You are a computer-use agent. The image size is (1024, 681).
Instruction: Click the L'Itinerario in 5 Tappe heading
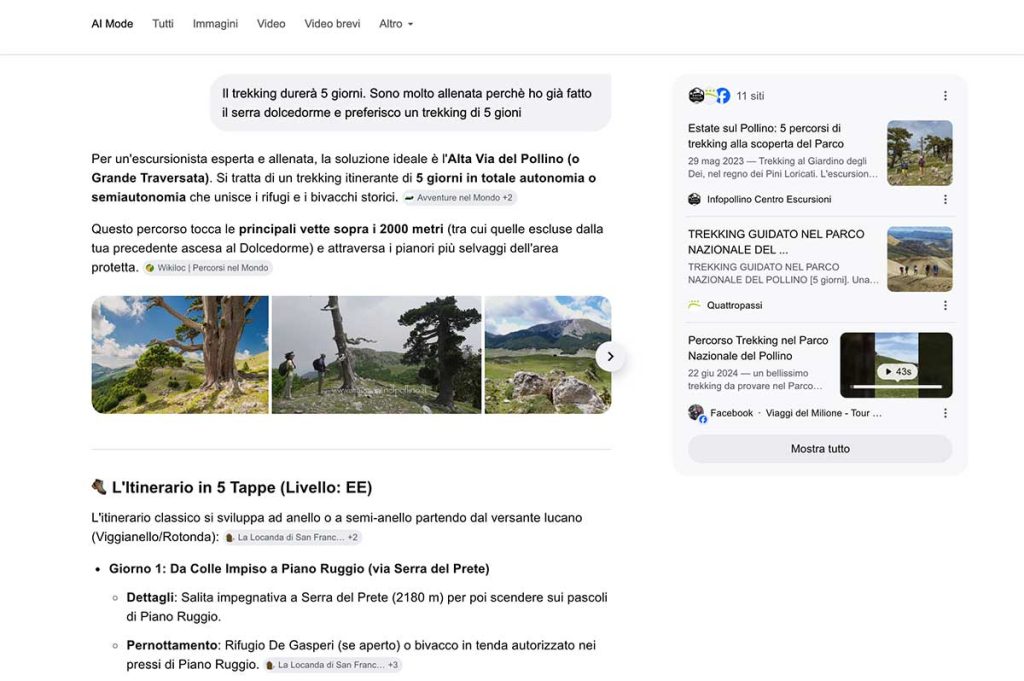(242, 487)
